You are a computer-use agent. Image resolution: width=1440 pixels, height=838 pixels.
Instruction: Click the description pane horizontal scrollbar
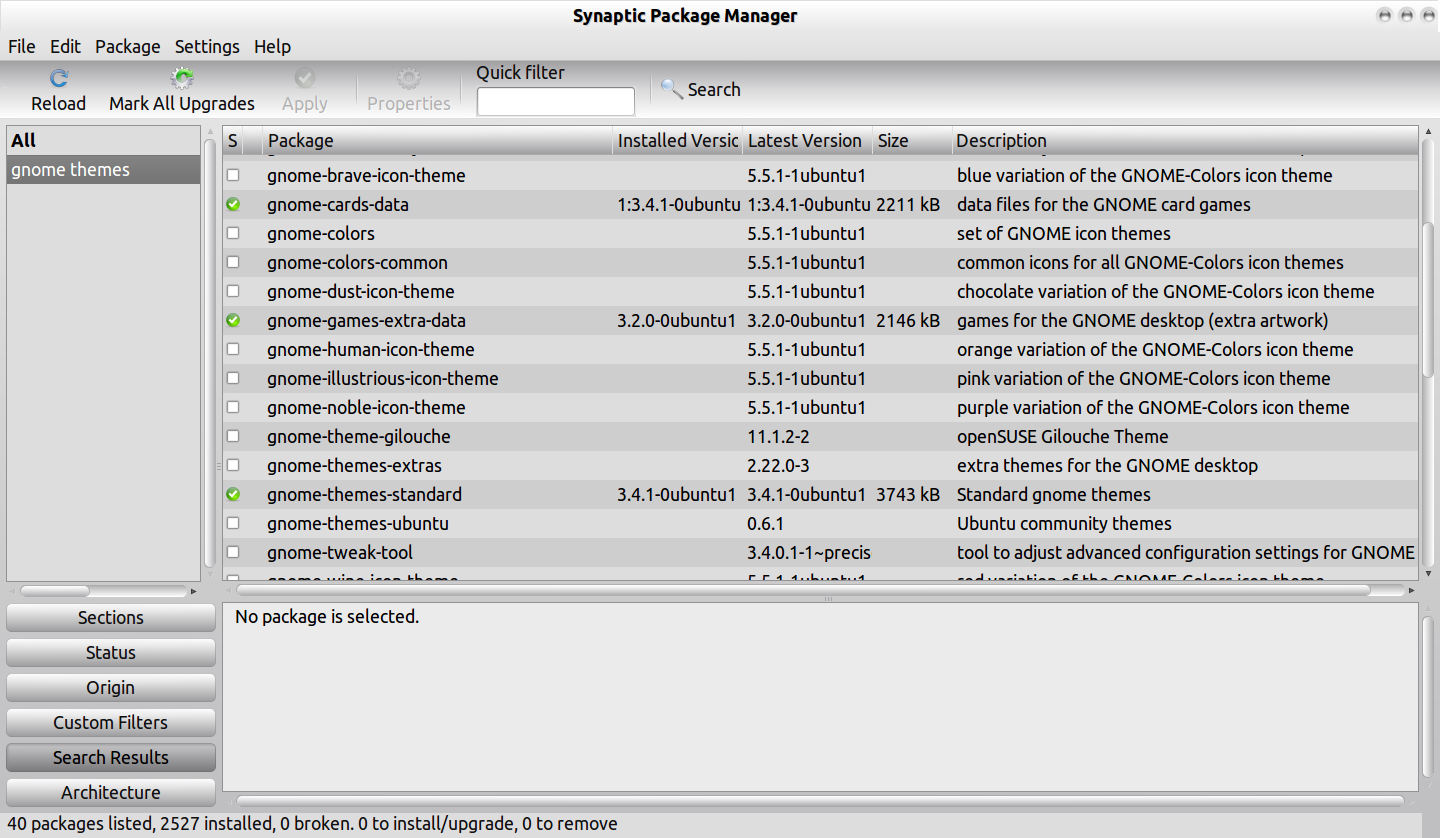pos(820,801)
